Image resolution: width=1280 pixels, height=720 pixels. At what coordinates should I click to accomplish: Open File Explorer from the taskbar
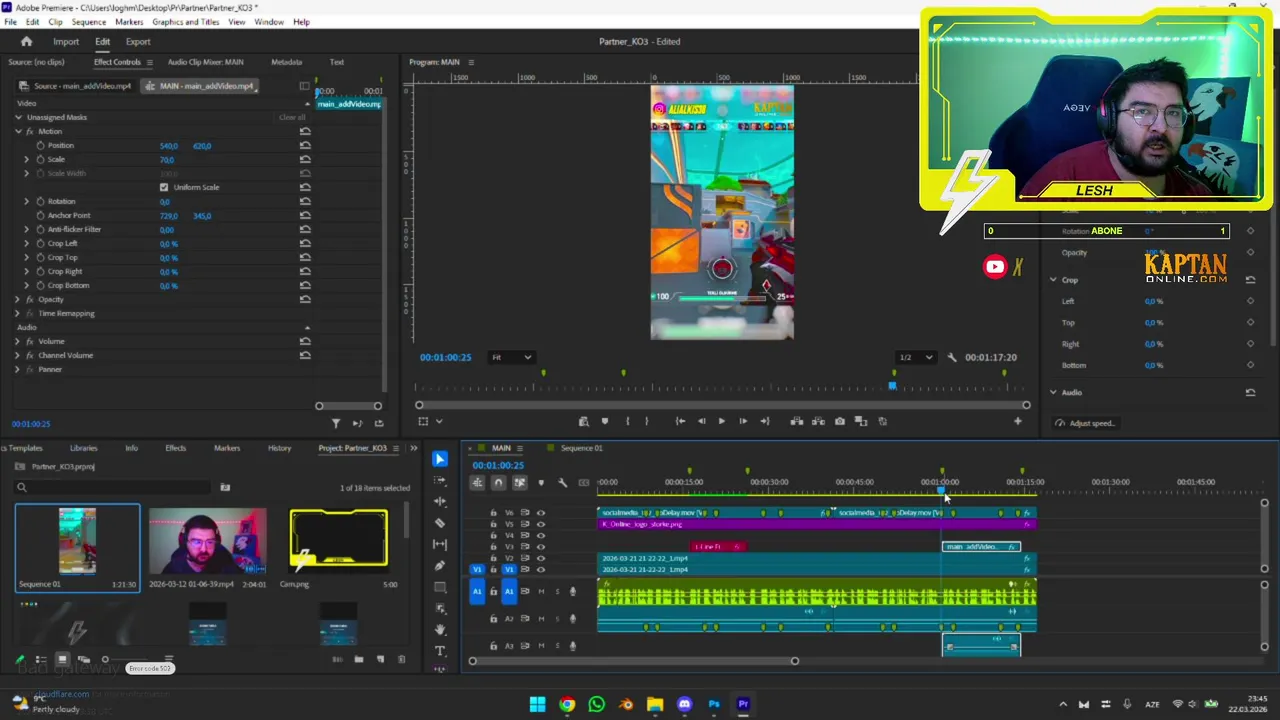[x=655, y=704]
